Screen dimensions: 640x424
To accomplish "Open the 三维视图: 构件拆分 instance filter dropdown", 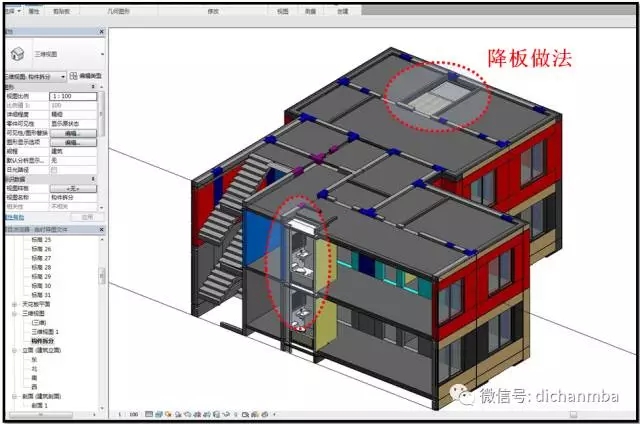I will [x=63, y=76].
